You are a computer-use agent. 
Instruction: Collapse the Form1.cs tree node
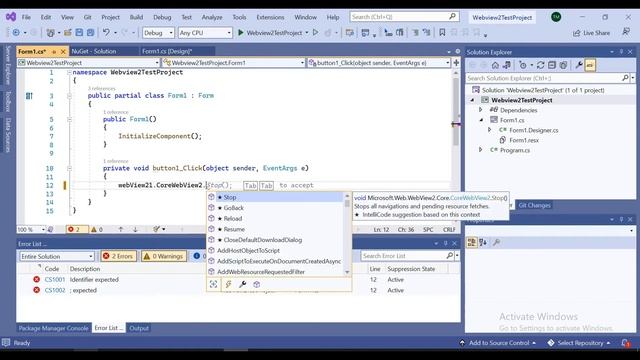481,120
